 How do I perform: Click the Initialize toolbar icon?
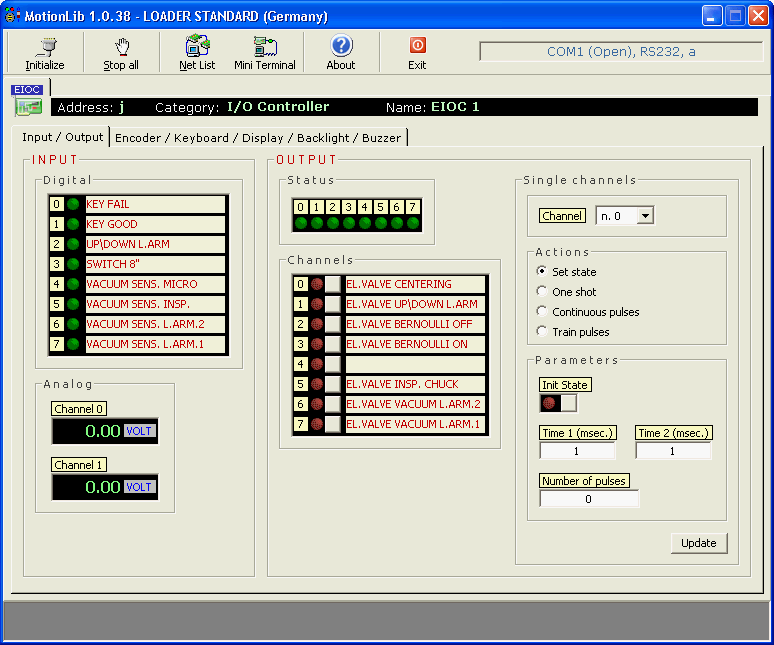coord(46,47)
